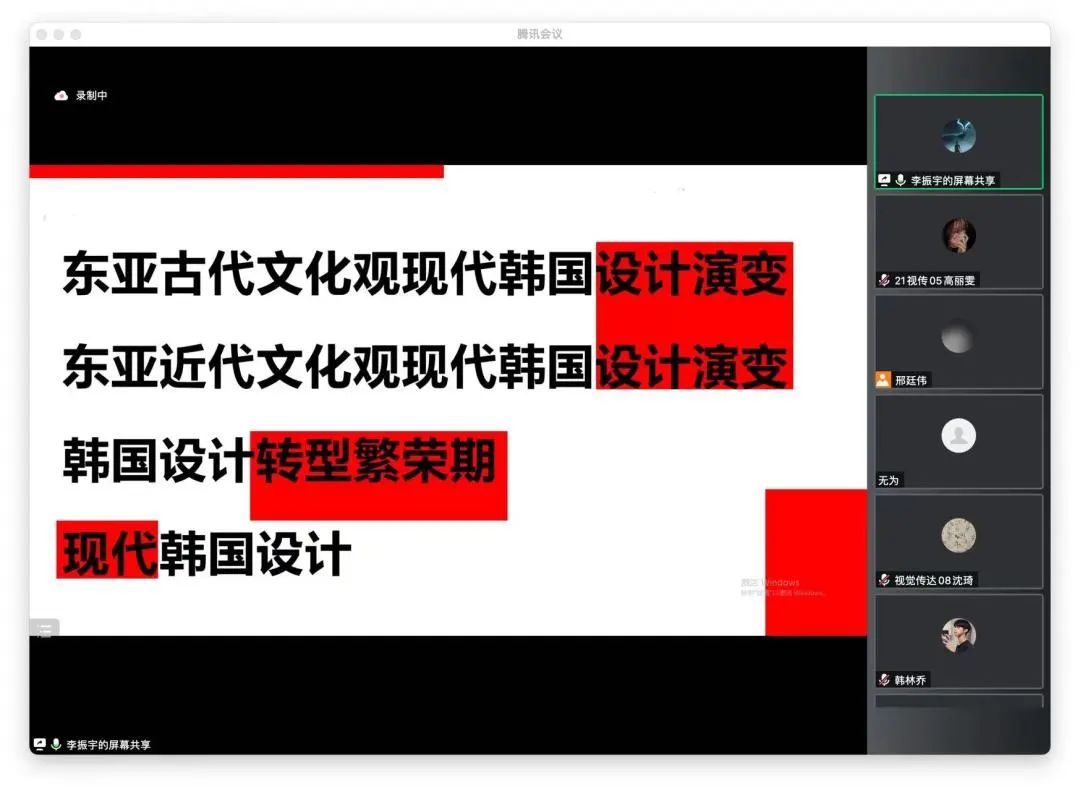The height and width of the screenshot is (791, 1080).
Task: Click the orange user icon next to 邢廷伟
Action: pyautogui.click(x=883, y=380)
